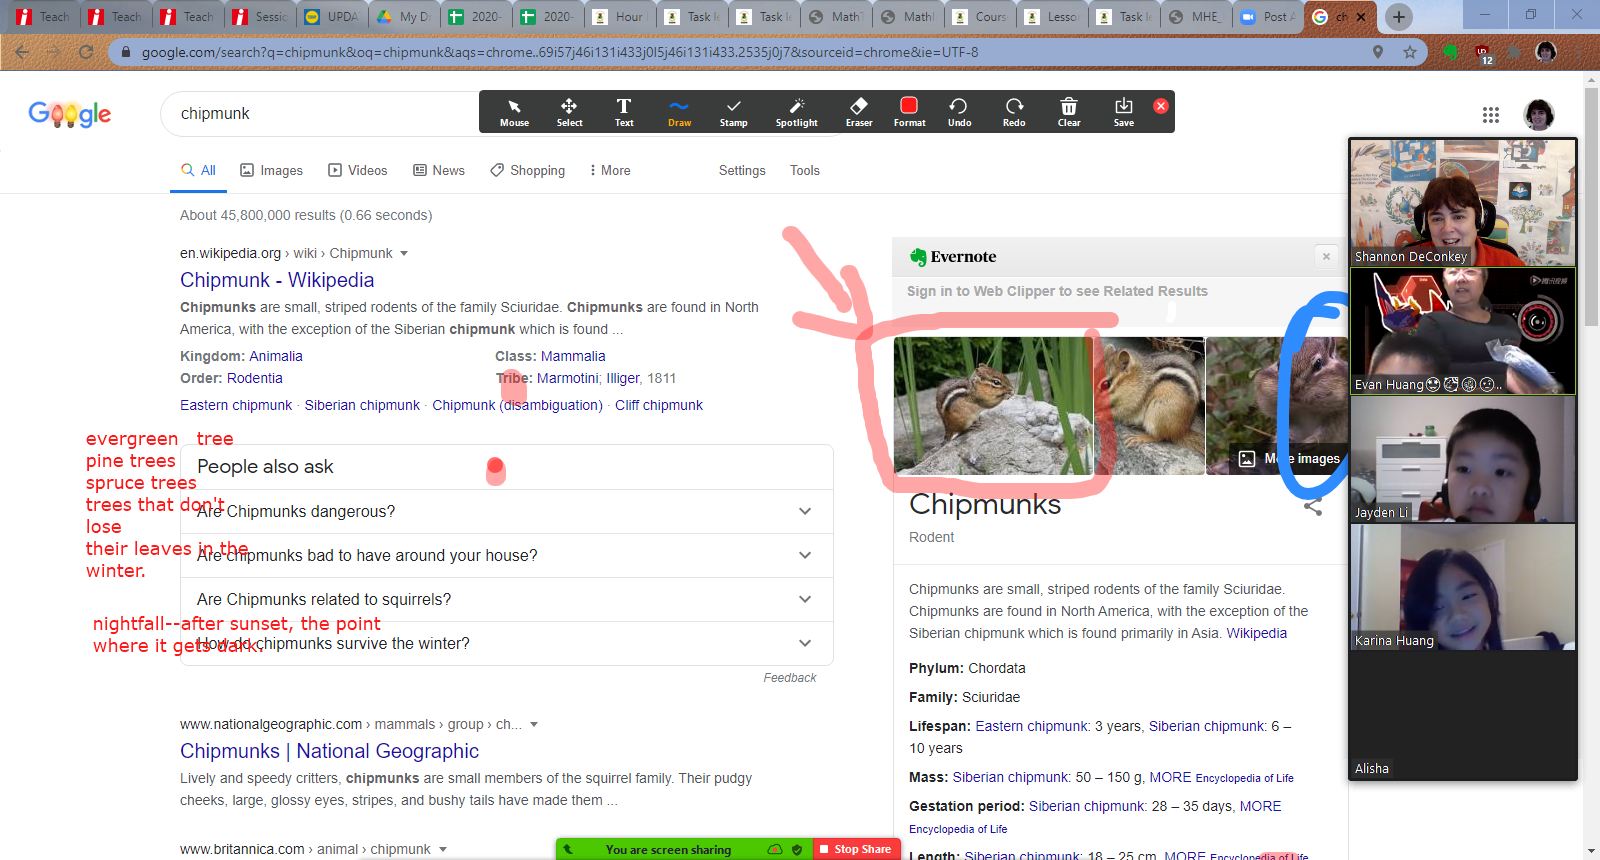Screen dimensions: 1600x860
Task: Open the Chipmunk - Wikipedia result
Action: pyautogui.click(x=277, y=280)
